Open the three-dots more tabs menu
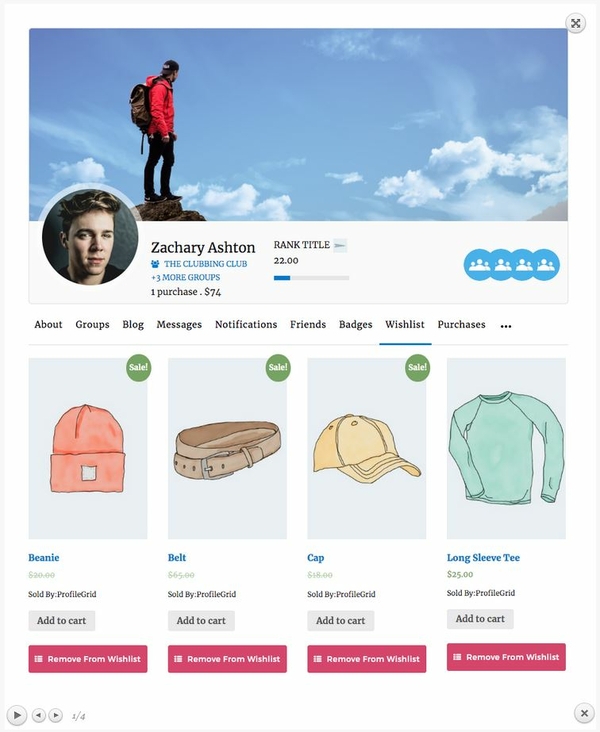The height and width of the screenshot is (732, 600). click(506, 326)
